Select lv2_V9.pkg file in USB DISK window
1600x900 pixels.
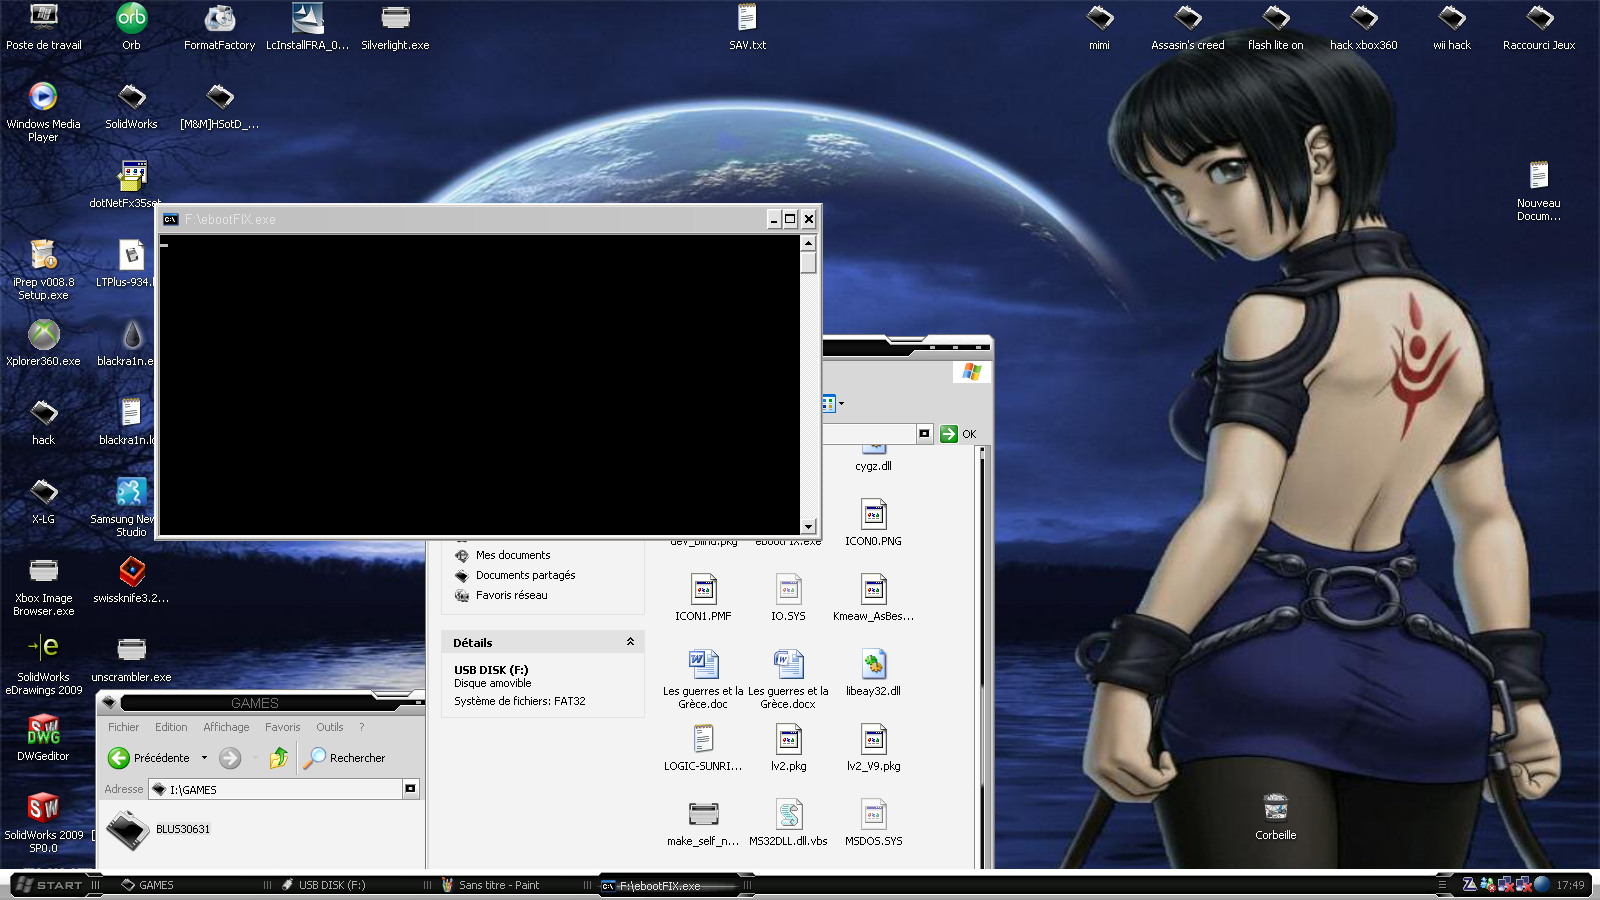873,747
